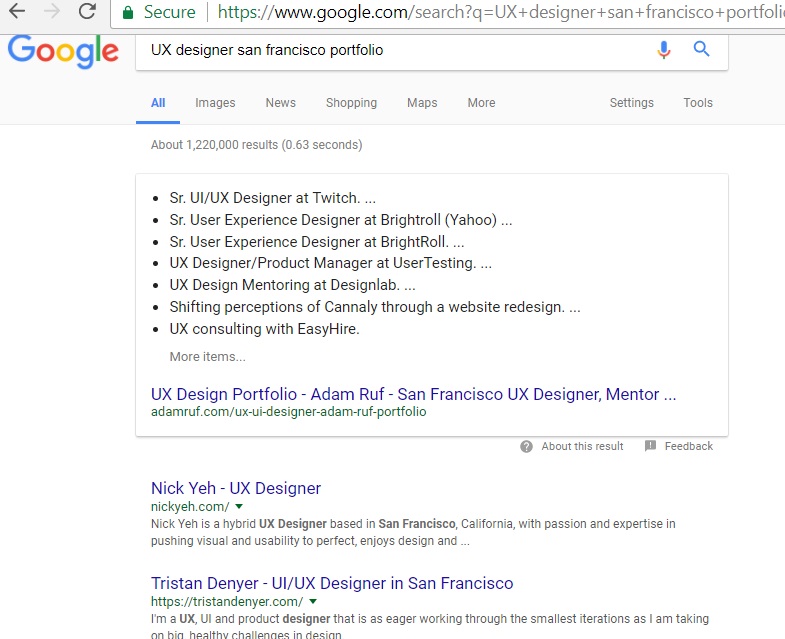Switch to the News tab
The width and height of the screenshot is (785, 639).
[280, 103]
